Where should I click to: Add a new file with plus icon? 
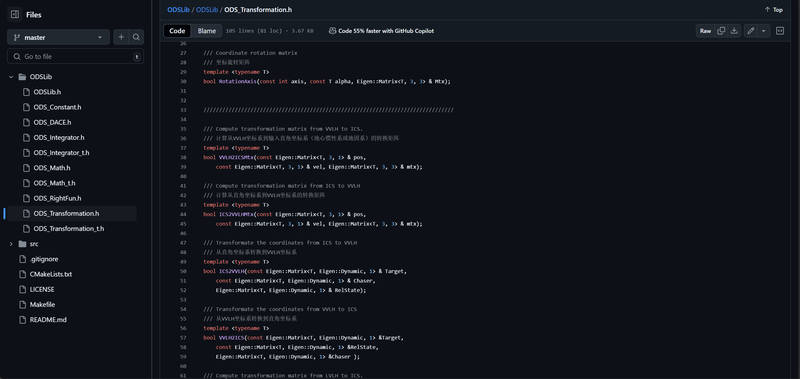(x=121, y=37)
